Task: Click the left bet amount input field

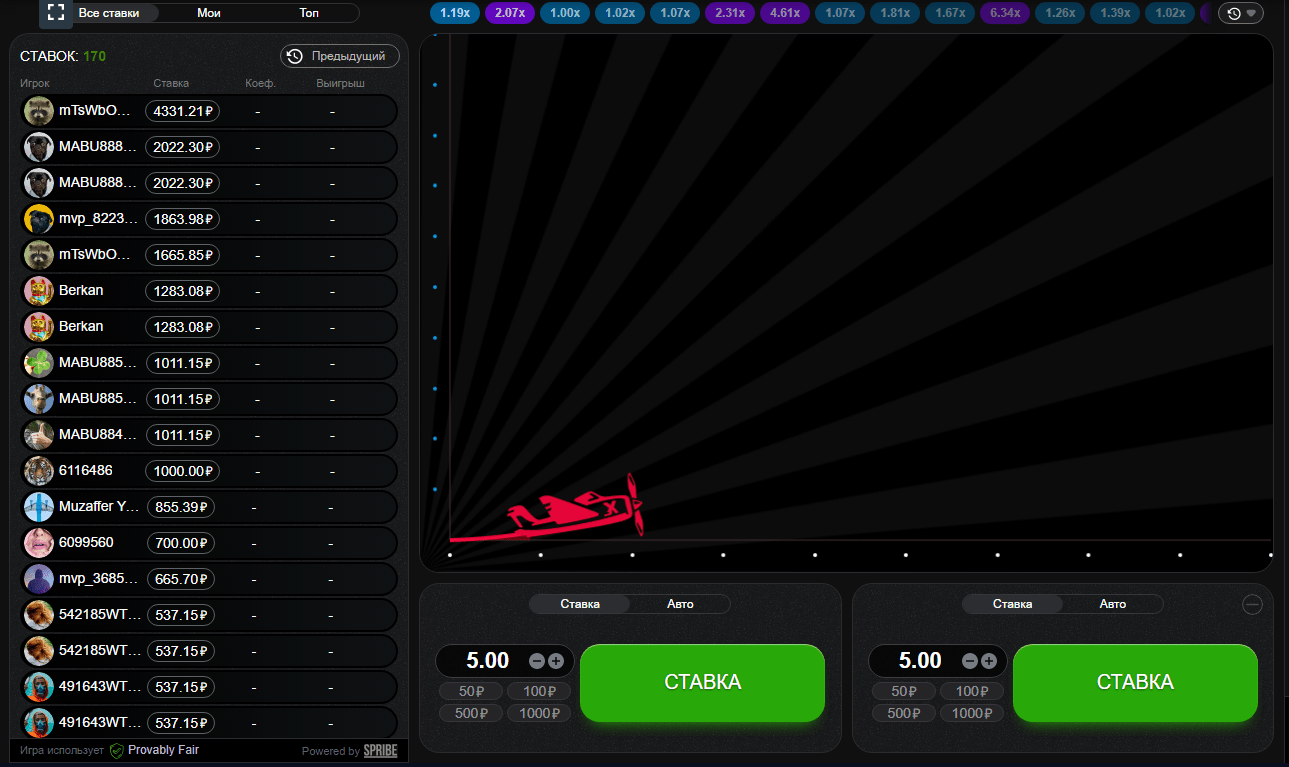Action: (488, 661)
